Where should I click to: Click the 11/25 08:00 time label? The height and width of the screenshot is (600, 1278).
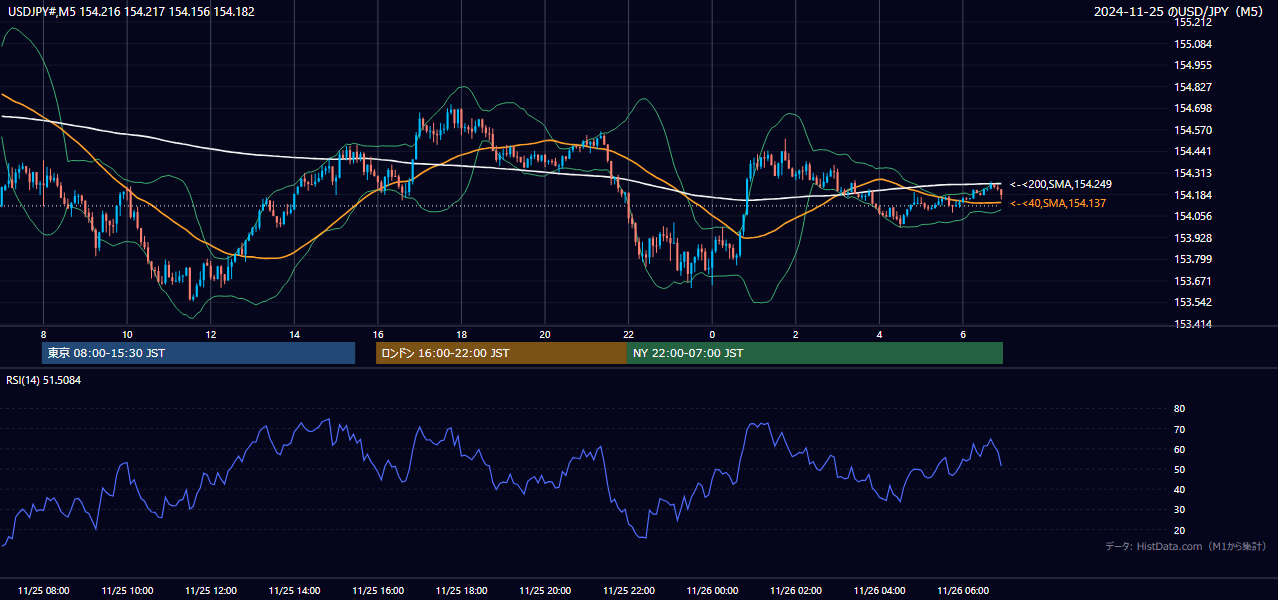[x=44, y=590]
